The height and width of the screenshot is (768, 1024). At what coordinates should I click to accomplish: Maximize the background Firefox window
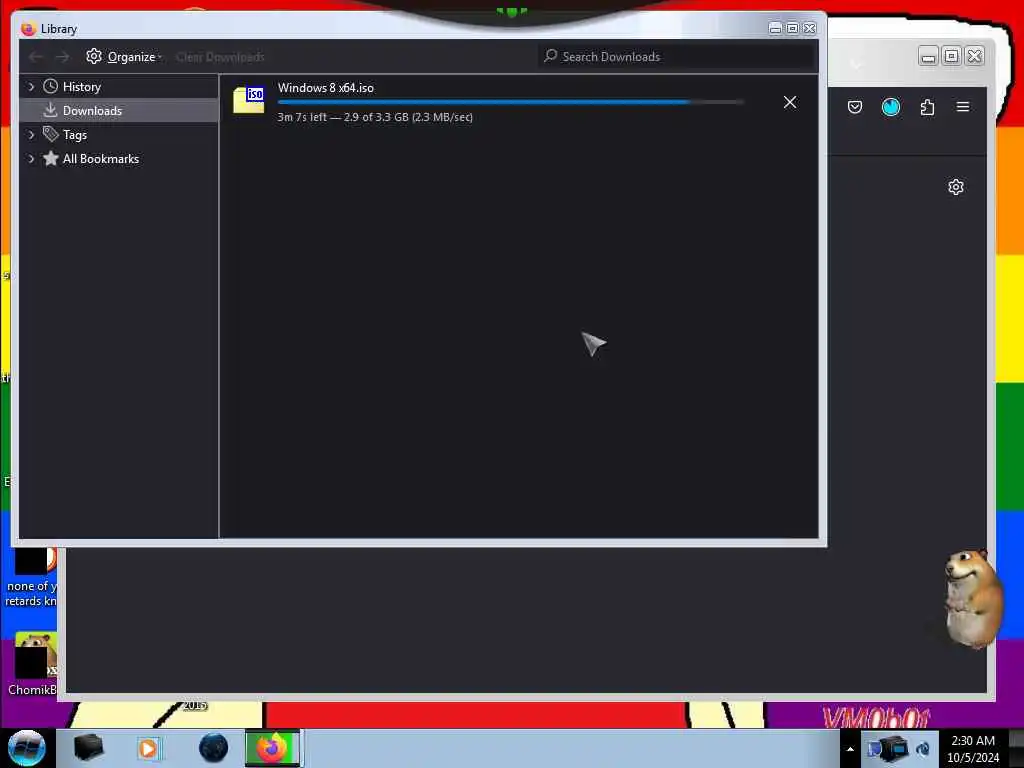point(952,56)
